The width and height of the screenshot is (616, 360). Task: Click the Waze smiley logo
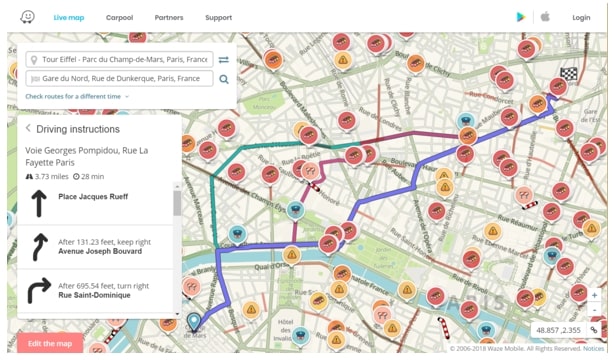(x=27, y=17)
